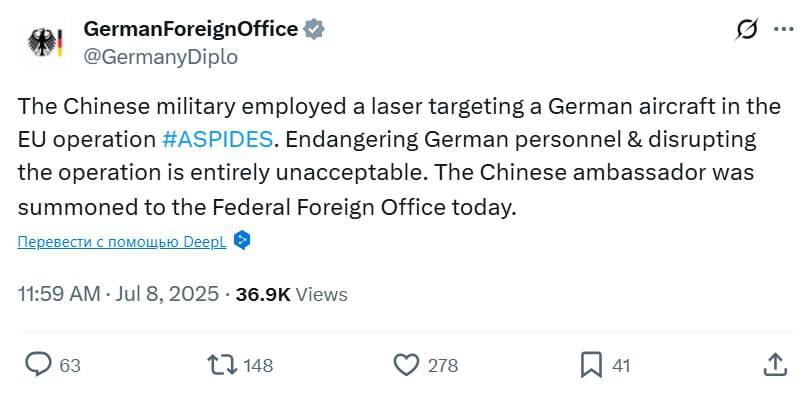Click the German eagle profile avatar
The image size is (809, 397).
tap(45, 43)
